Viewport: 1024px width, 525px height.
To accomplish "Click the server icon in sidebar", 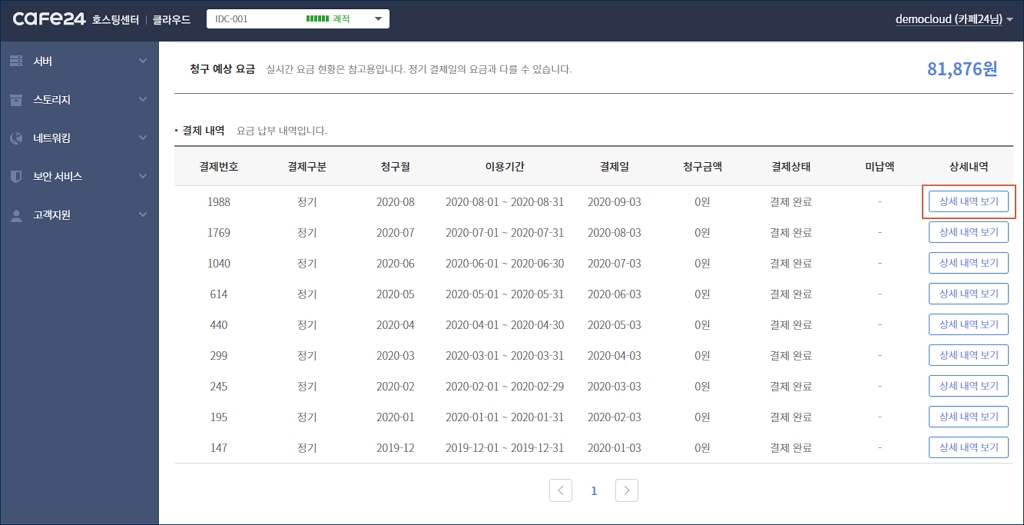I will click(16, 62).
